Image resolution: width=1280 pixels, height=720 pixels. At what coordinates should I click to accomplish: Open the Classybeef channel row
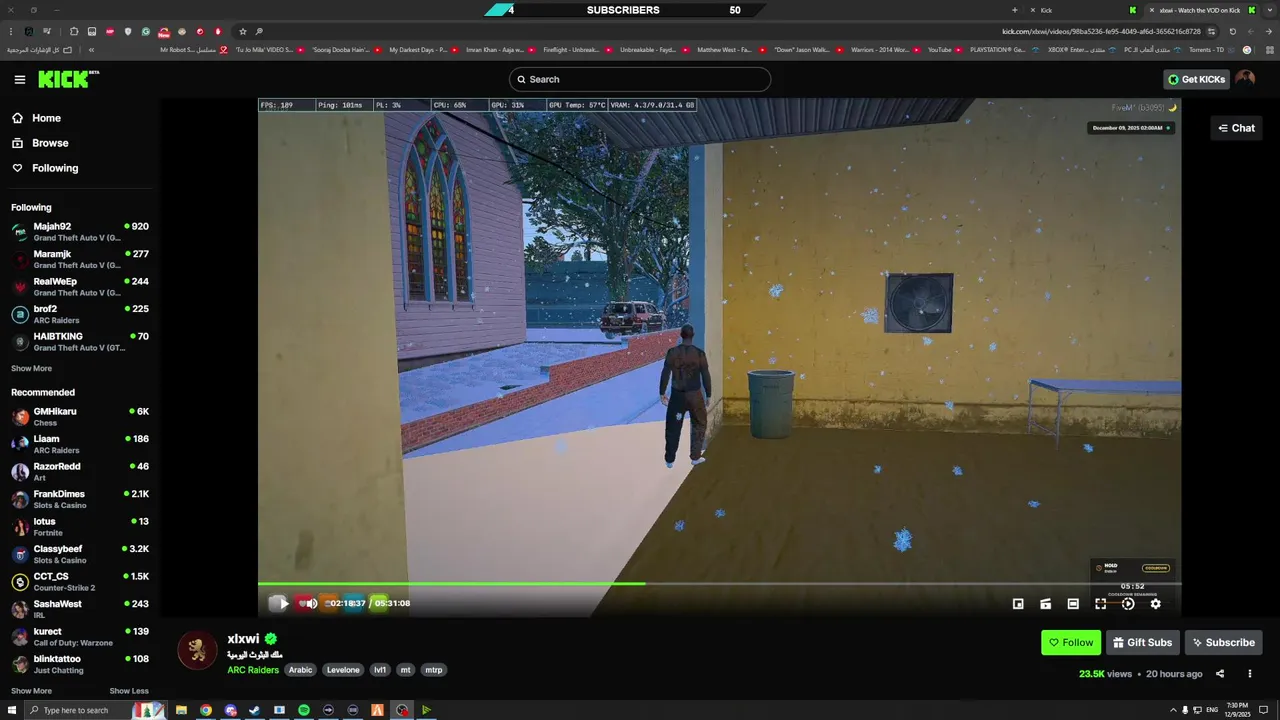[x=80, y=554]
